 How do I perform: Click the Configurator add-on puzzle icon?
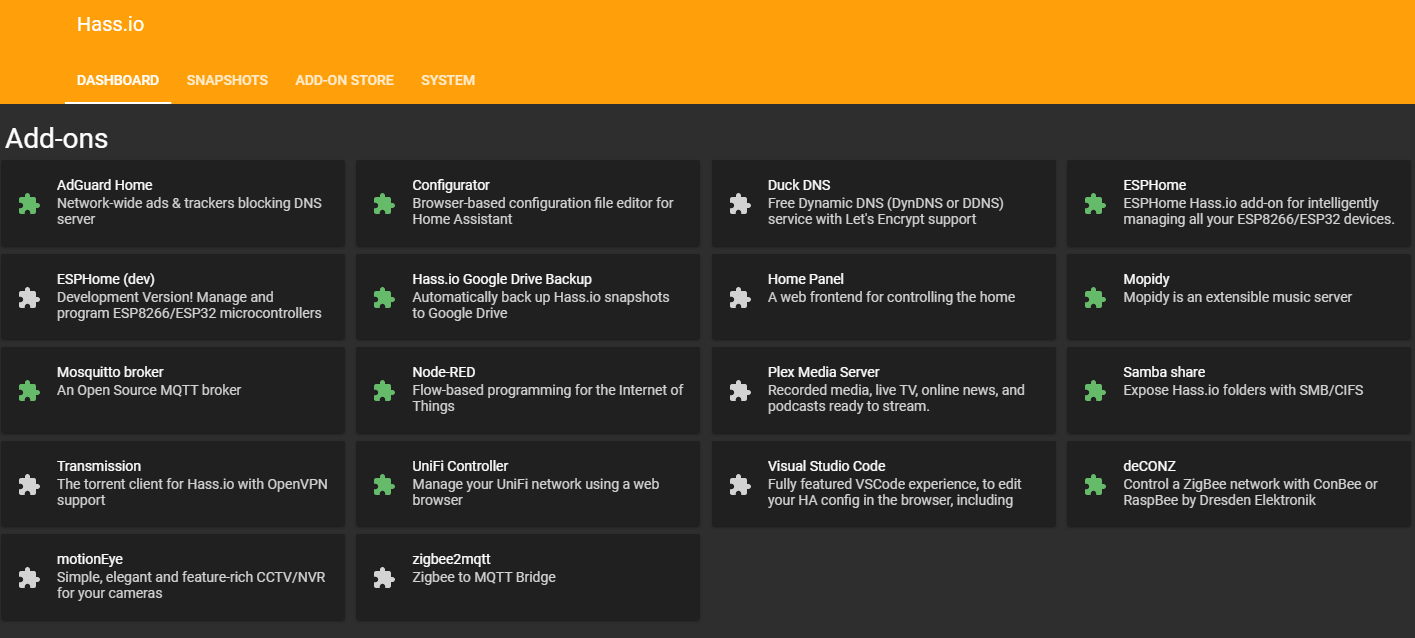tap(384, 204)
